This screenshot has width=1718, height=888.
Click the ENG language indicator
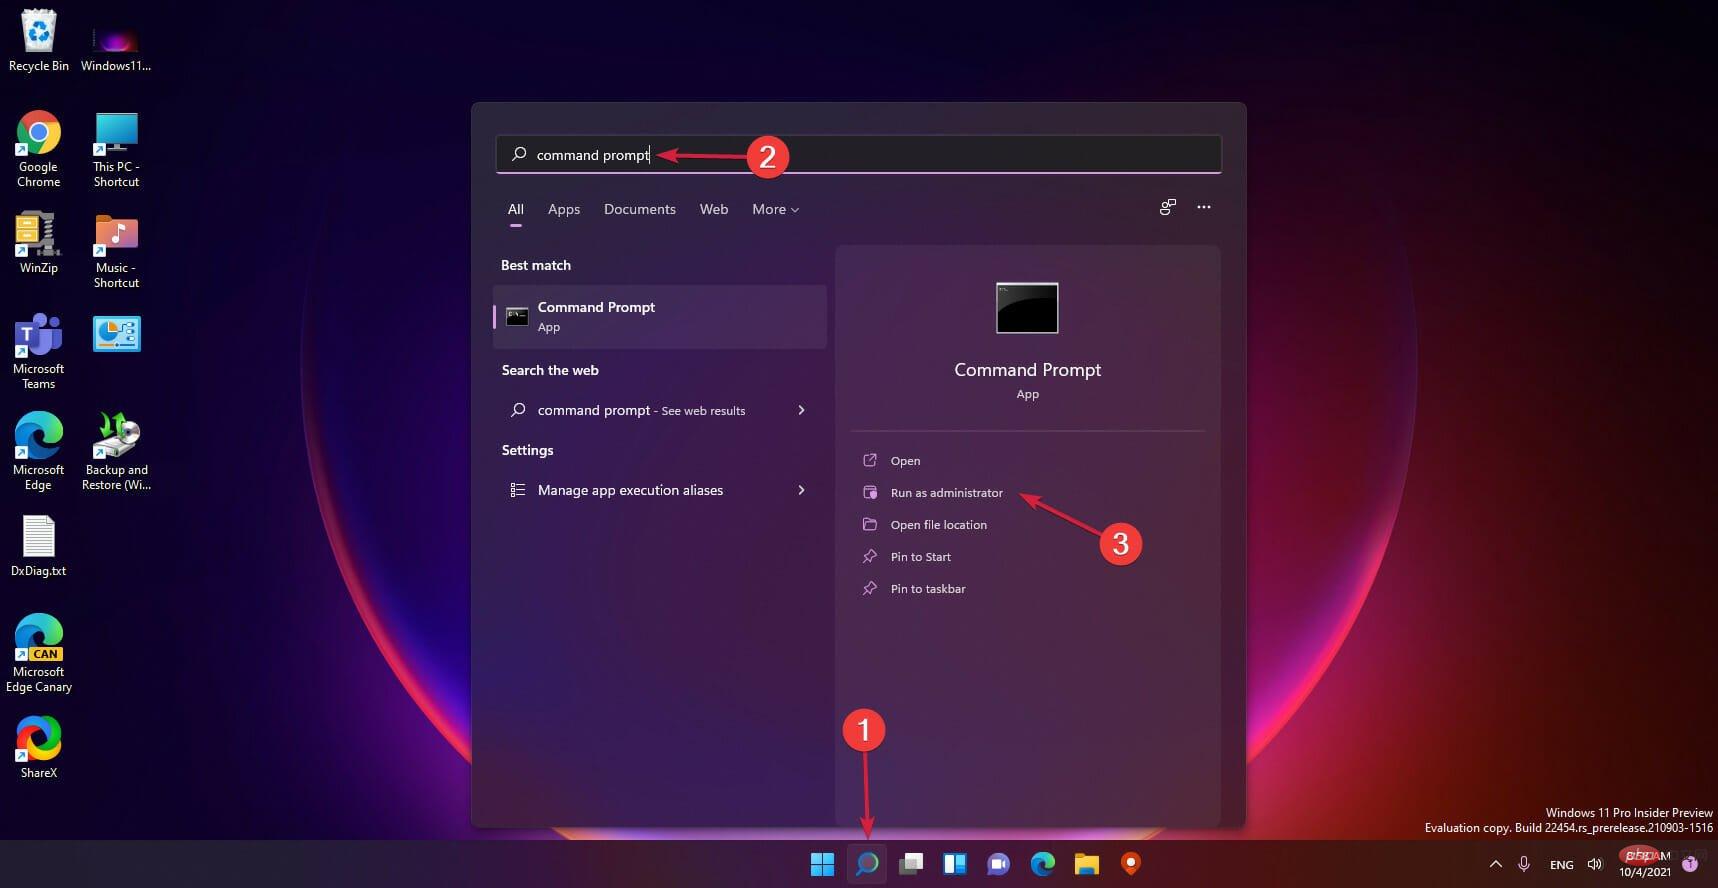point(1561,865)
